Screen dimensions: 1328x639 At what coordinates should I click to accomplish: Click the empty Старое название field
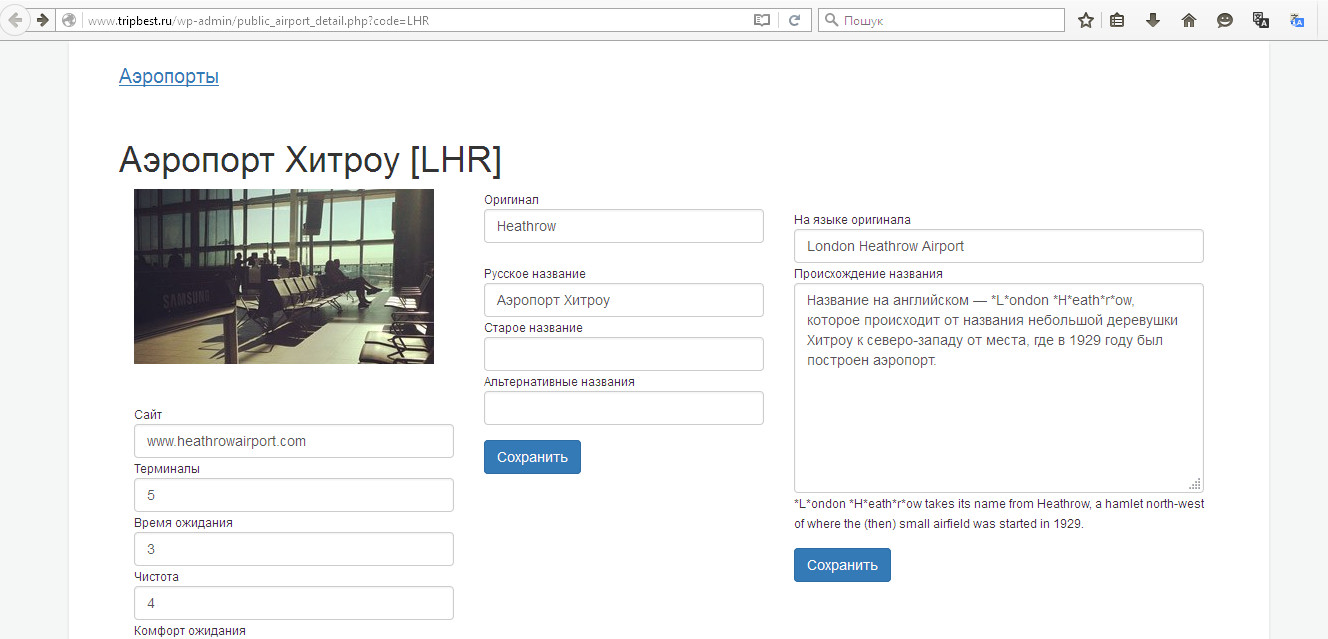(624, 354)
